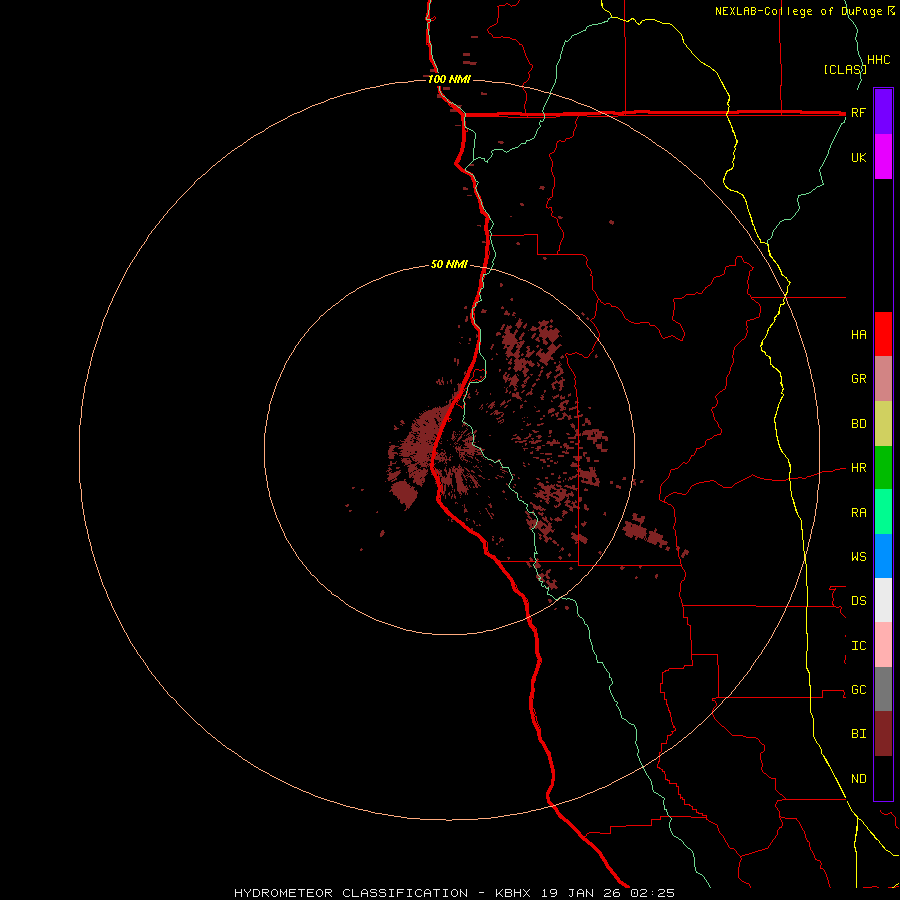The height and width of the screenshot is (900, 900).
Task: Click the RA light green swatch
Action: point(883,512)
